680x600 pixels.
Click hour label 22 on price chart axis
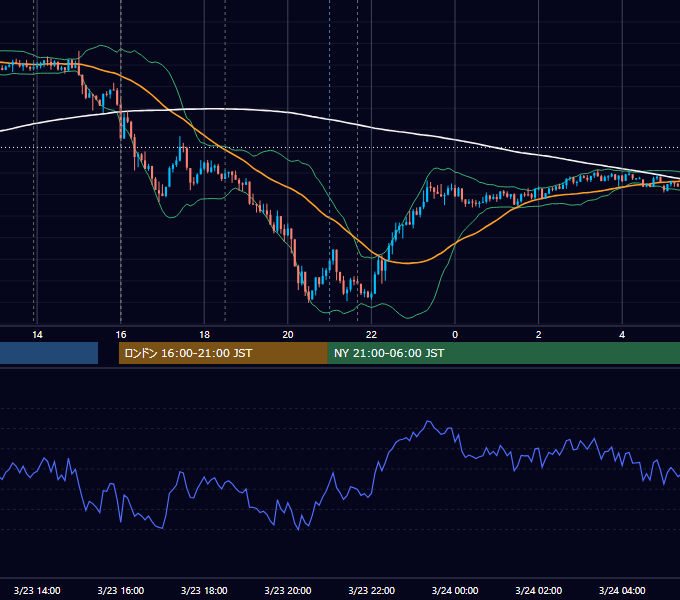[x=372, y=335]
